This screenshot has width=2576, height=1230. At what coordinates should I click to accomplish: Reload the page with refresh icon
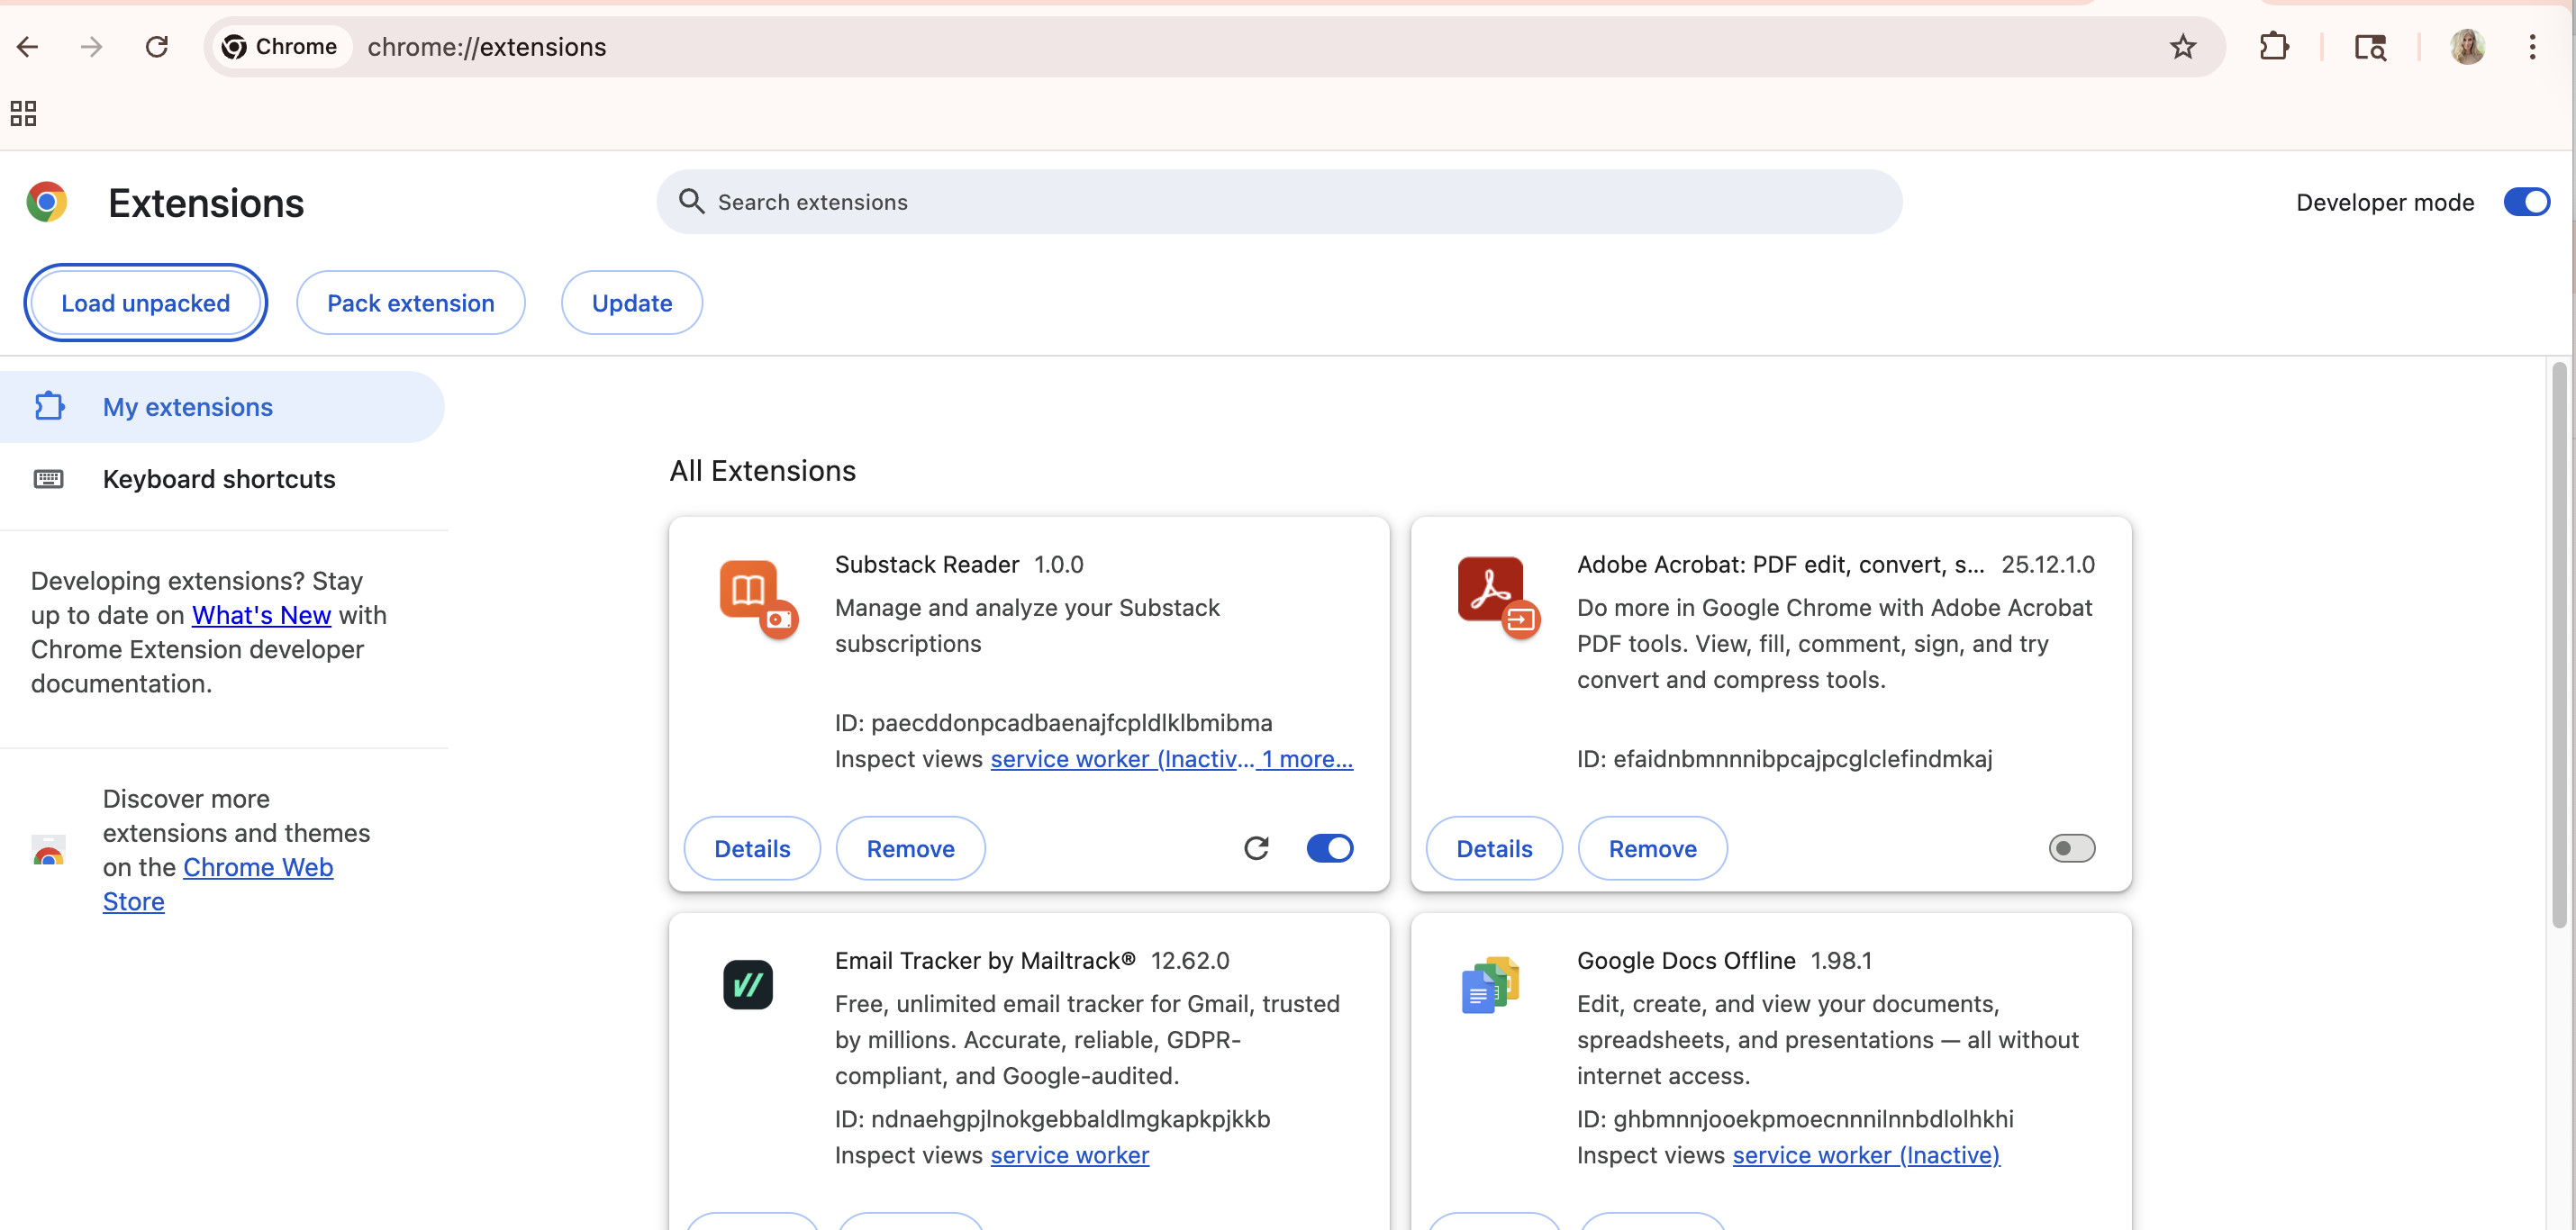pyautogui.click(x=157, y=47)
